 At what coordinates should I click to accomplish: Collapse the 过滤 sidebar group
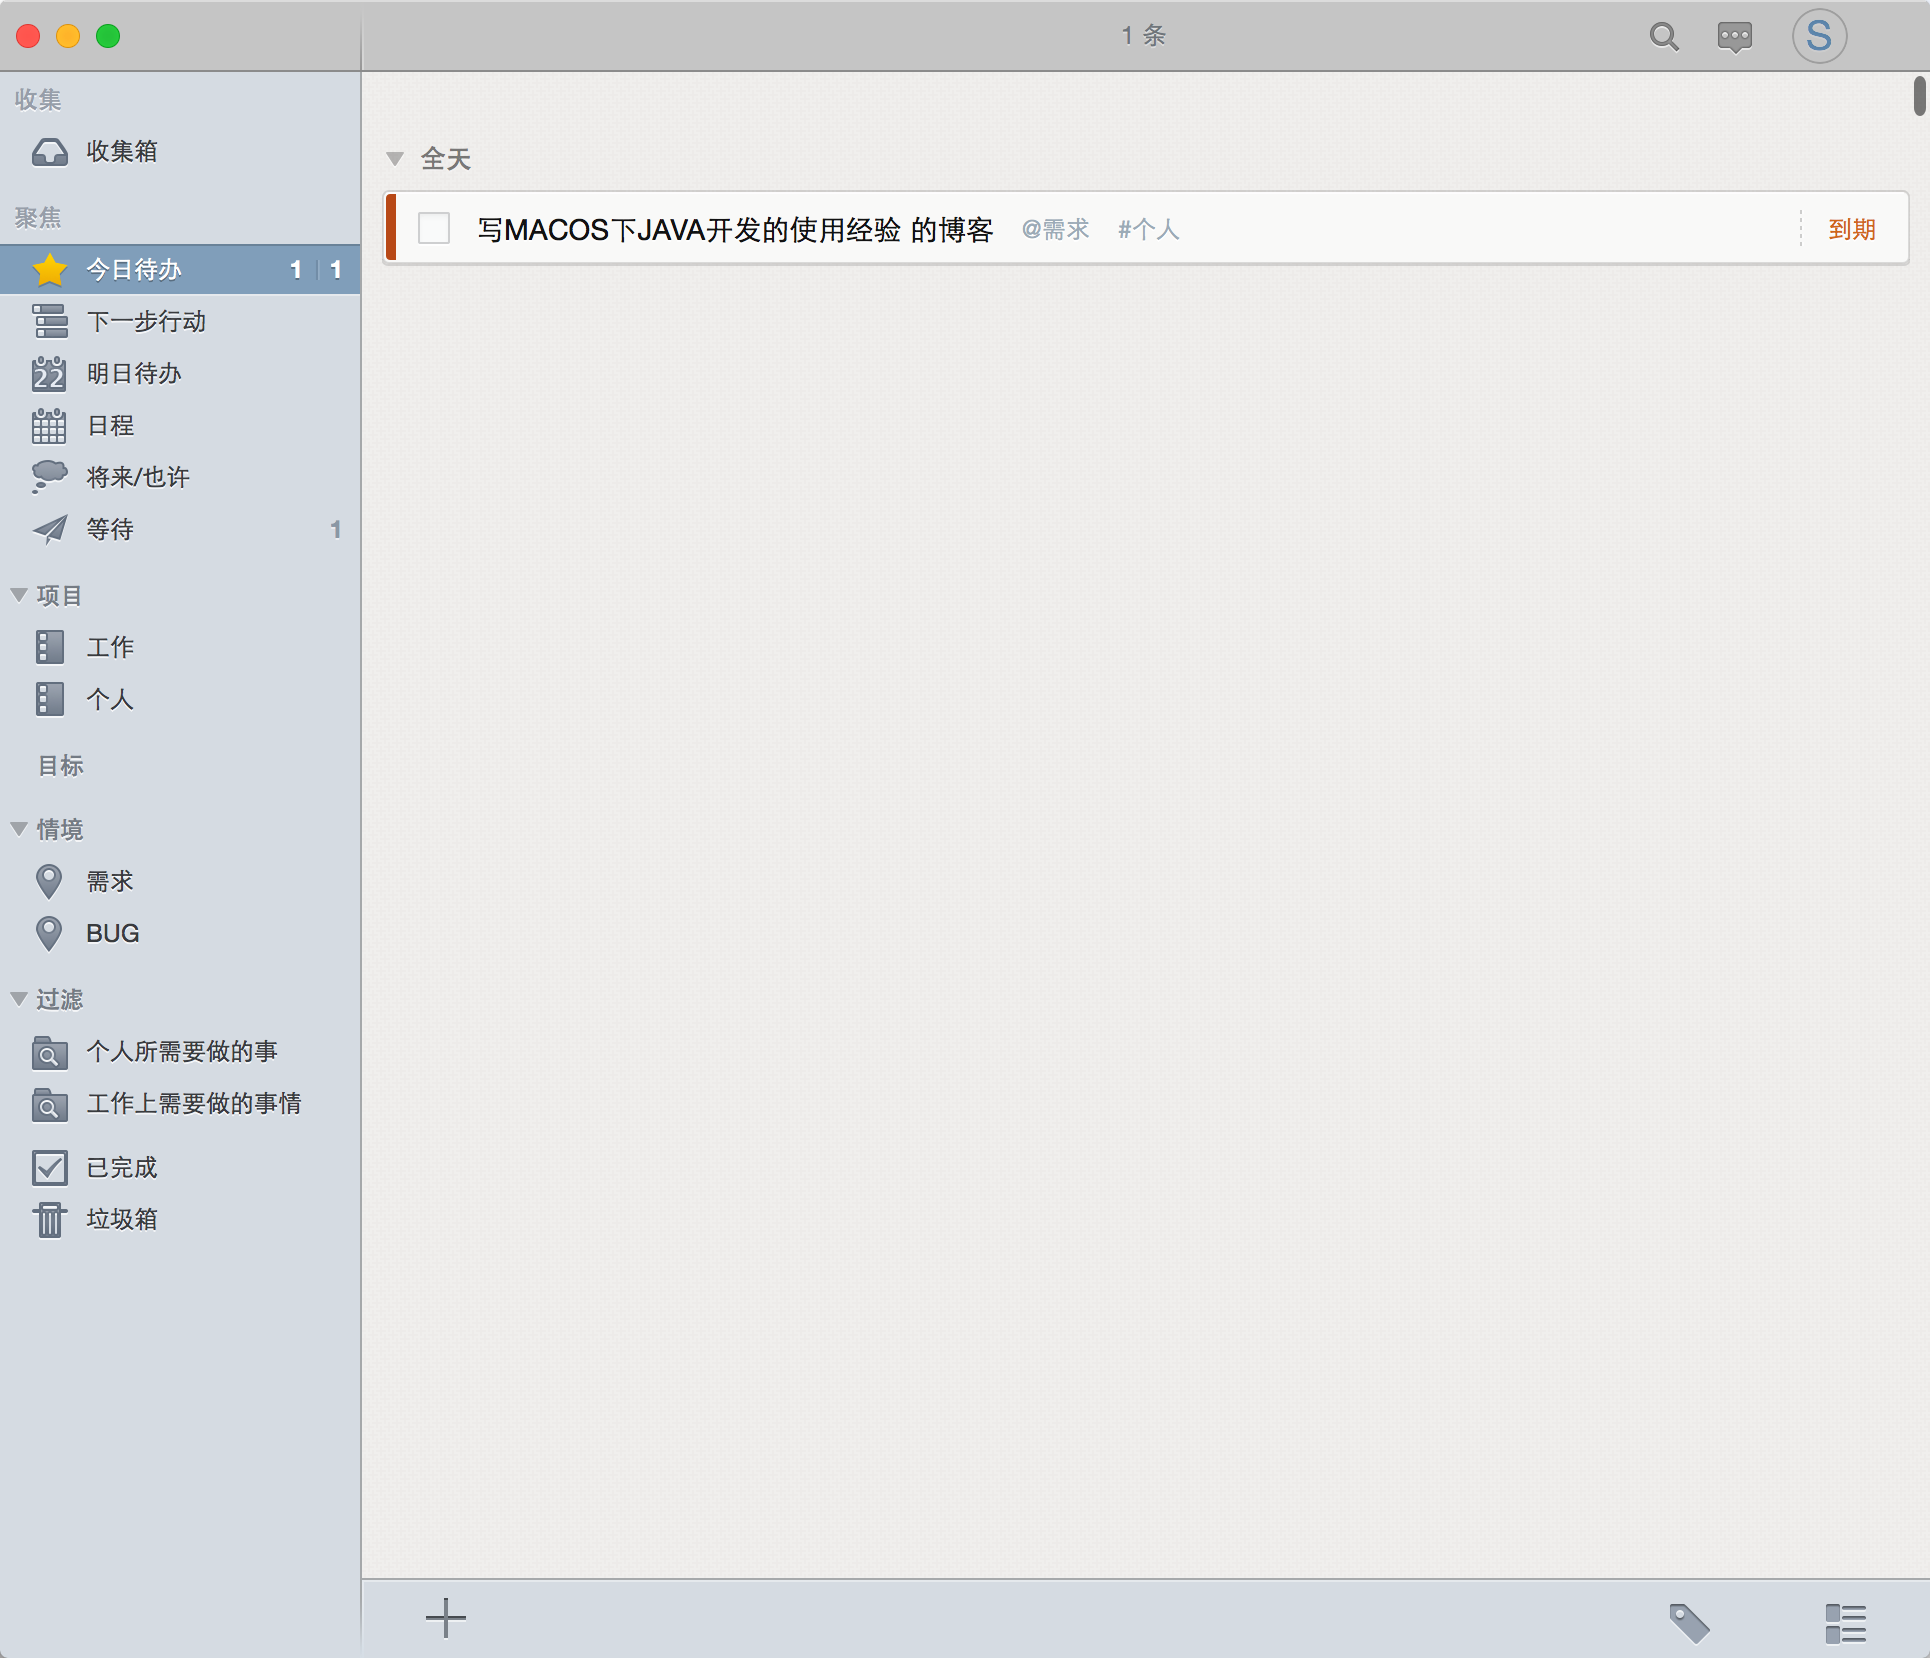click(19, 999)
